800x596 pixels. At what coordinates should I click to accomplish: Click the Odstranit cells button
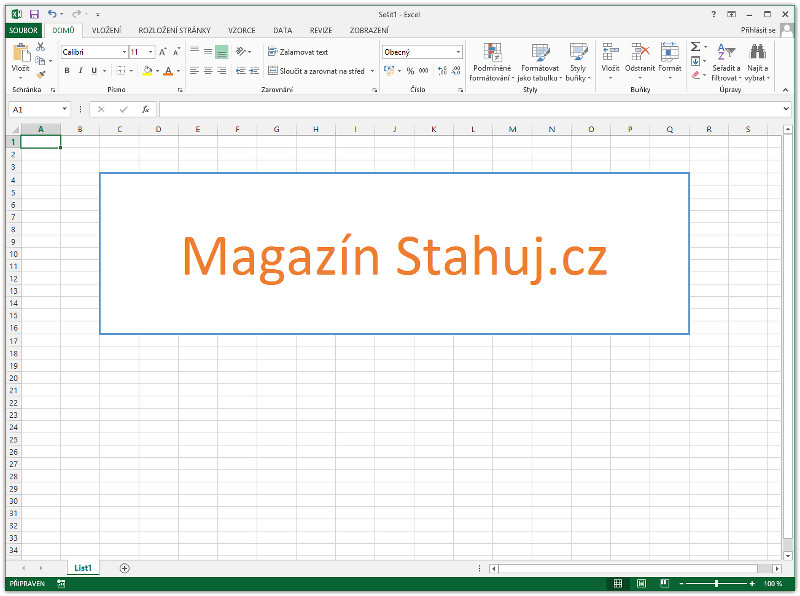[640, 62]
